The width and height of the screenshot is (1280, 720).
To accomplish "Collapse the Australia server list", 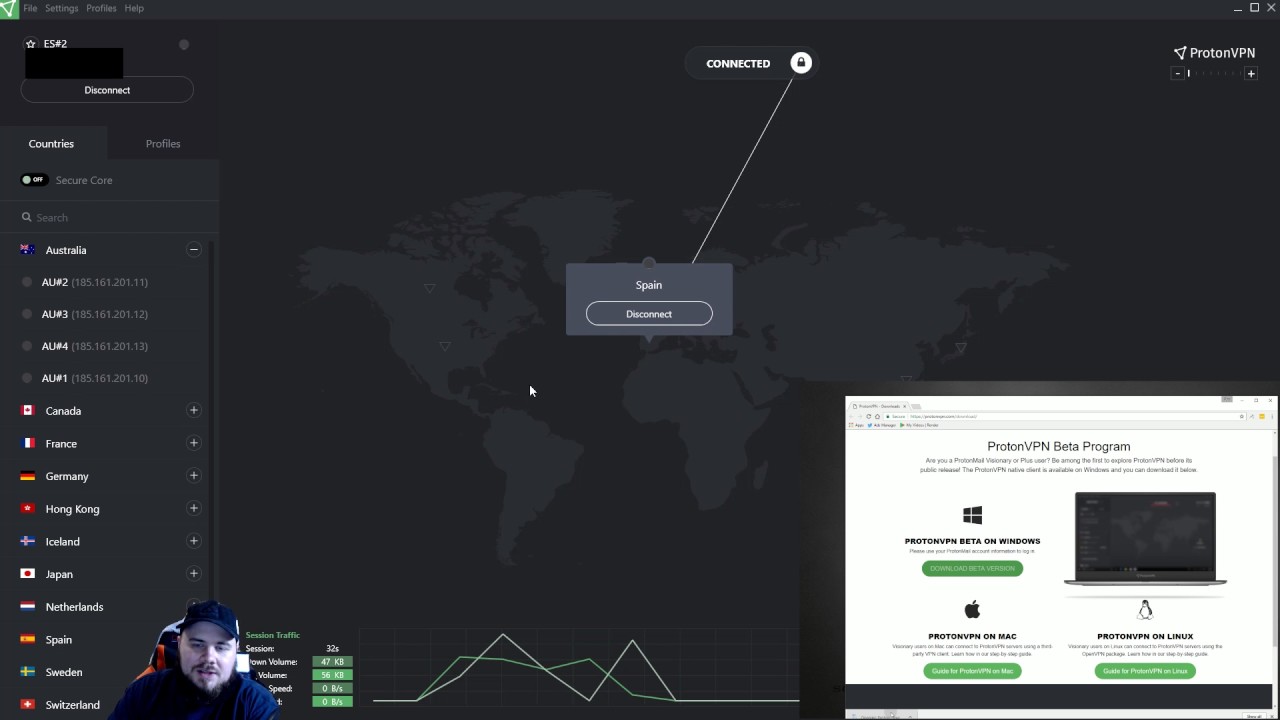I will pyautogui.click(x=194, y=250).
